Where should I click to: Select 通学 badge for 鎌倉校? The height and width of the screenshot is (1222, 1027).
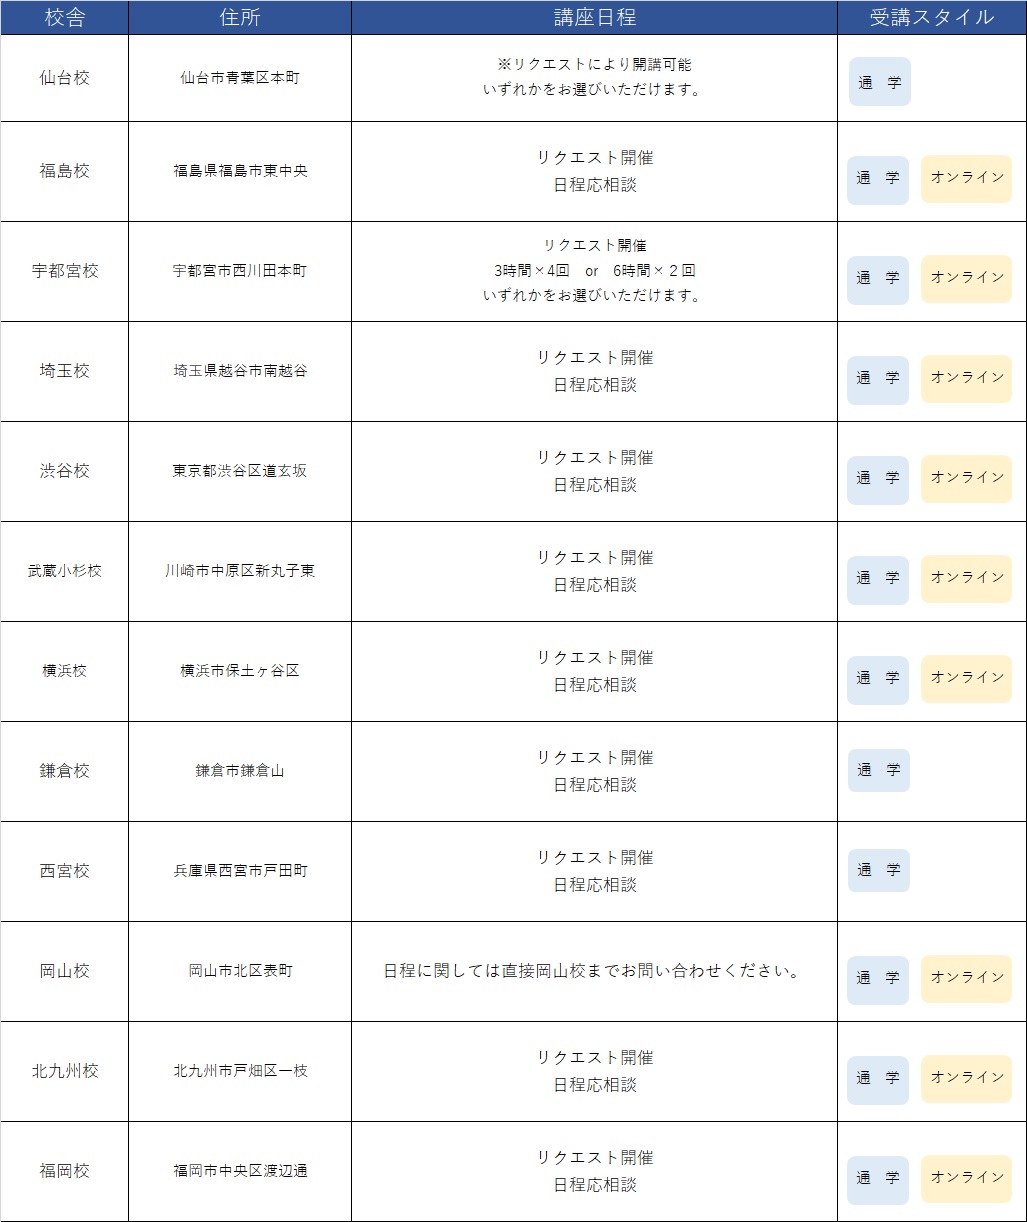tap(878, 770)
